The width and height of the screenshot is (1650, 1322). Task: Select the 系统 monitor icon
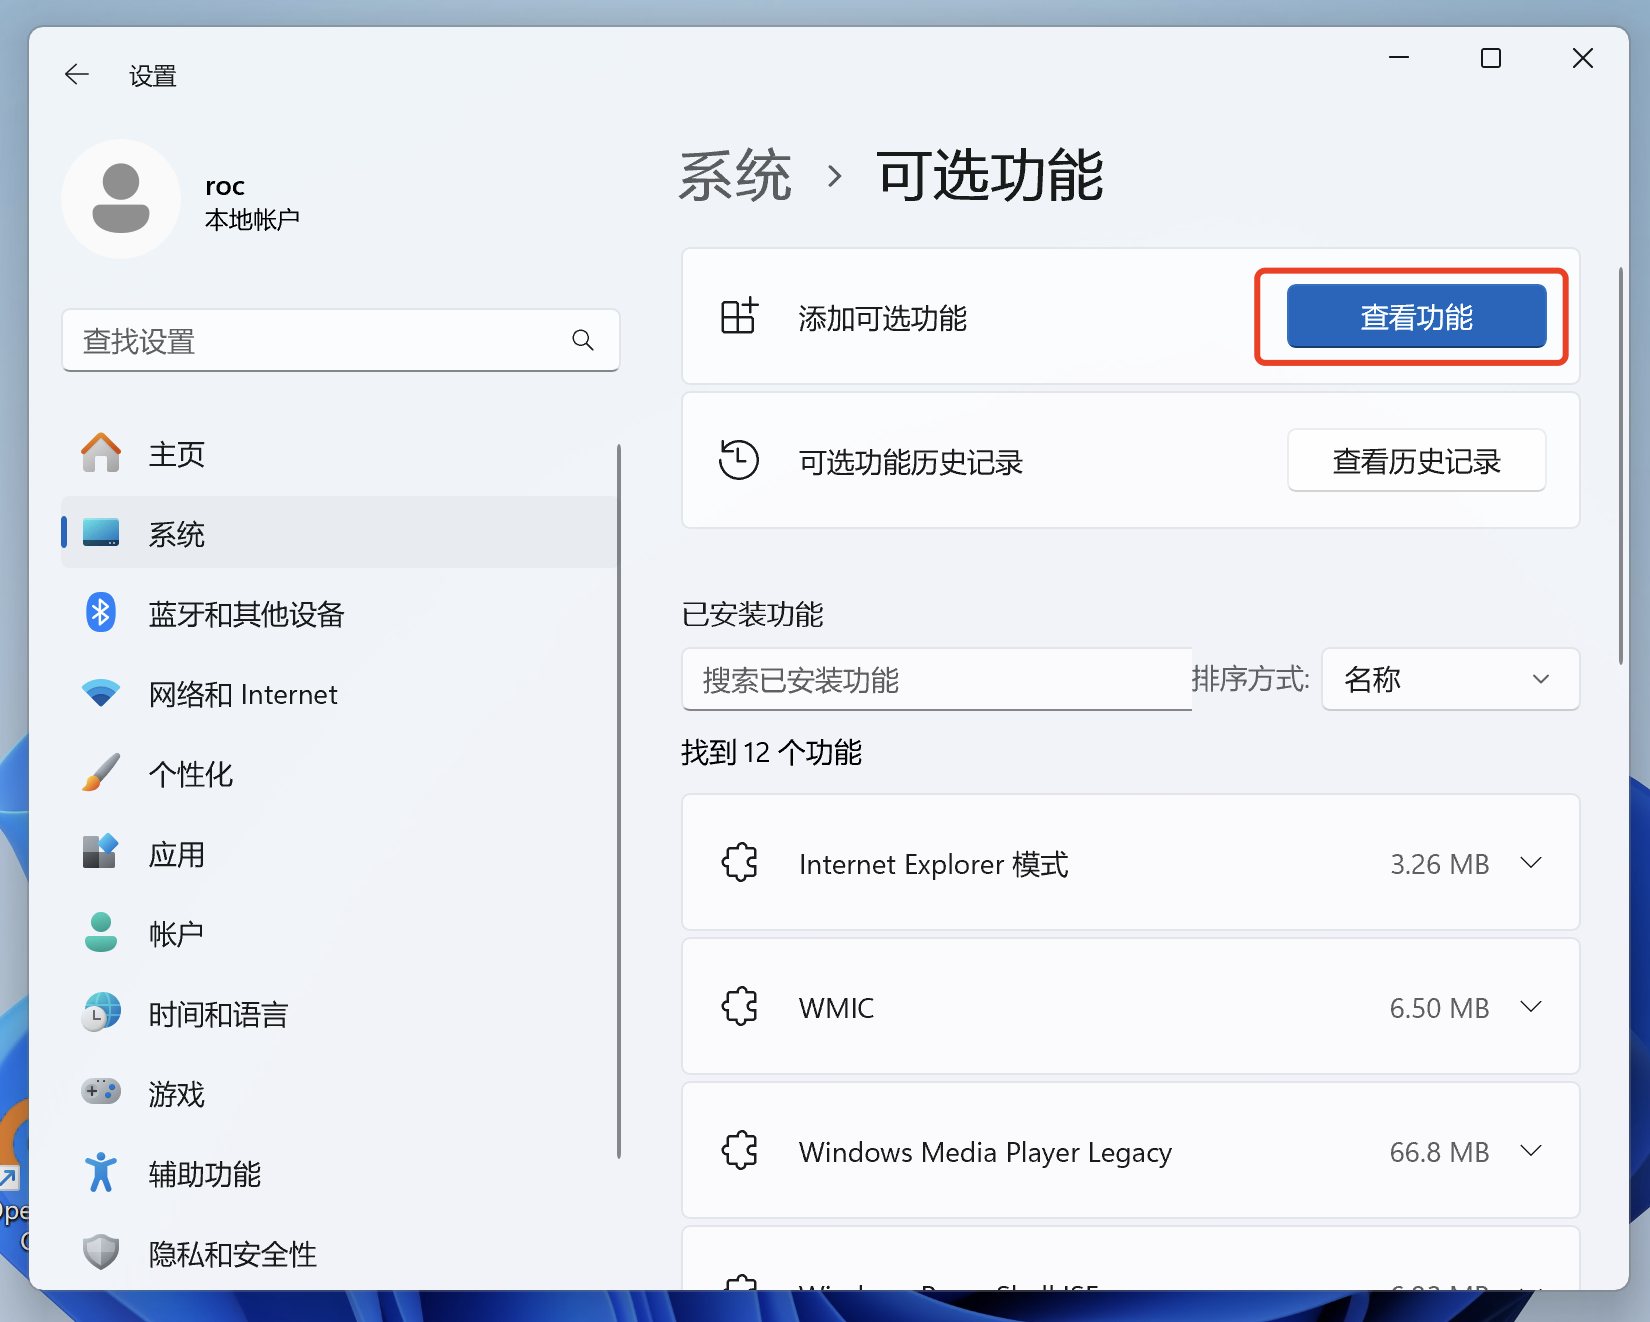tap(101, 533)
